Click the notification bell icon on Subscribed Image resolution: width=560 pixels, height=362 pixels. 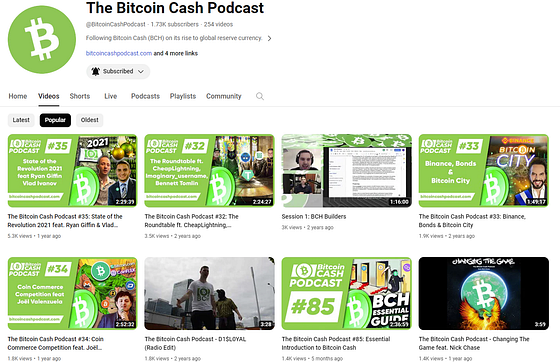[x=95, y=71]
